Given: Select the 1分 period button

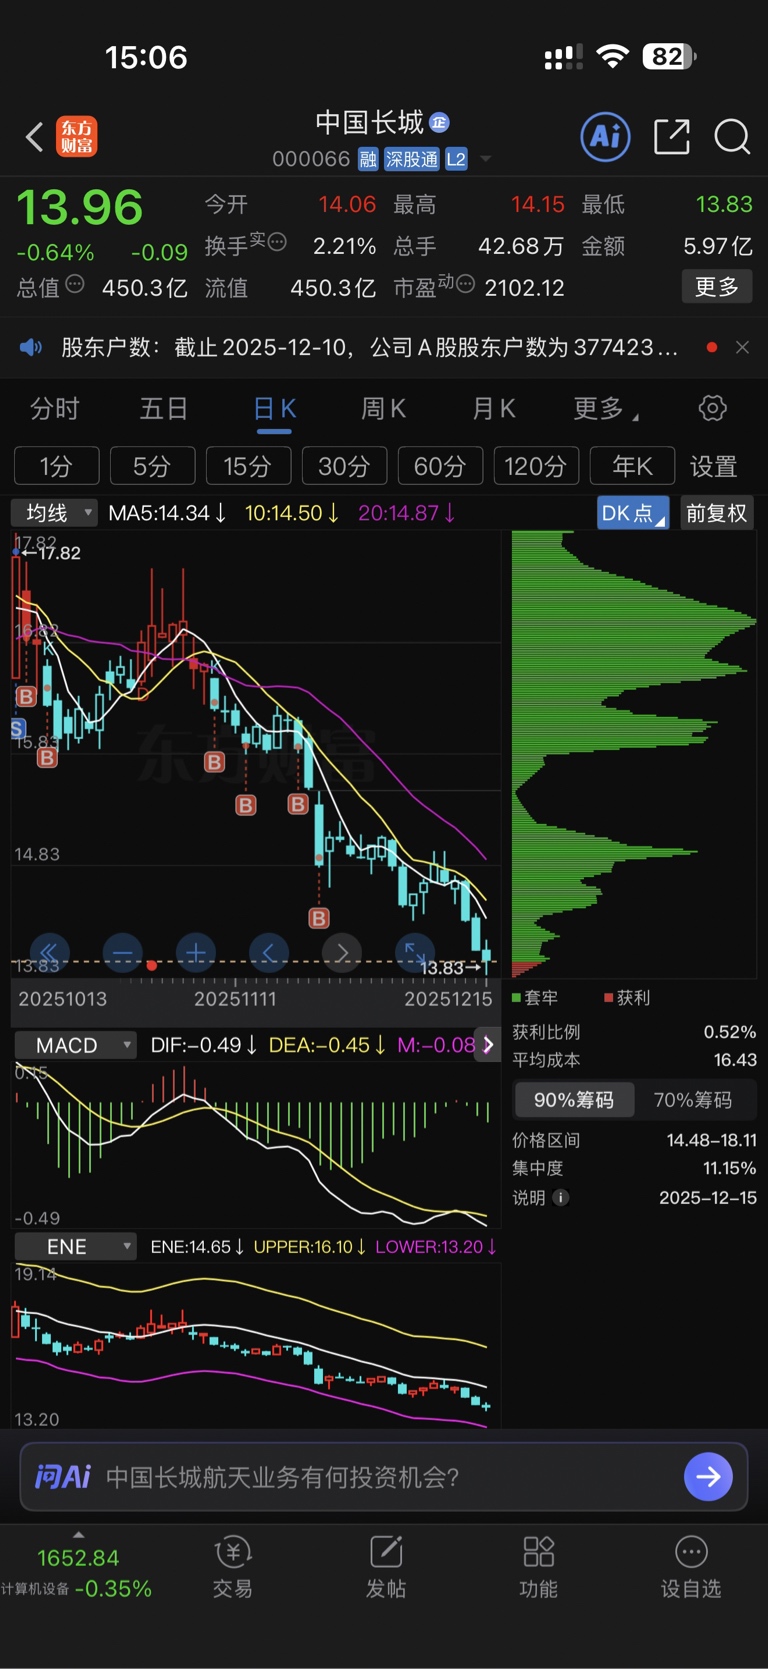Looking at the screenshot, I should point(56,466).
